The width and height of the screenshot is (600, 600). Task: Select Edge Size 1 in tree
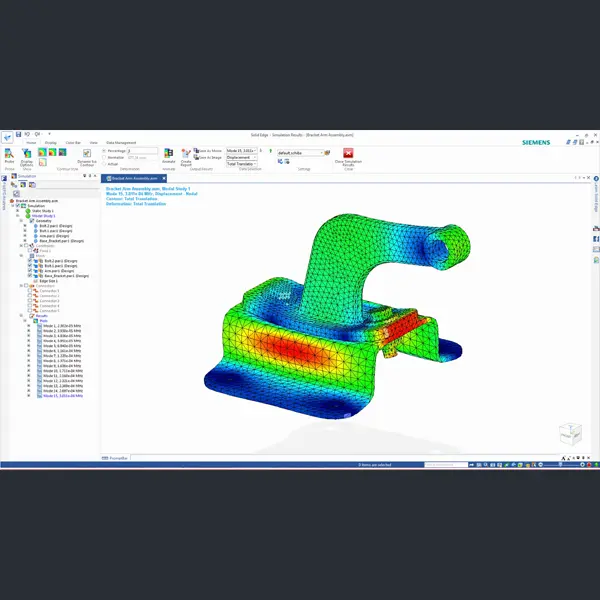pyautogui.click(x=48, y=280)
